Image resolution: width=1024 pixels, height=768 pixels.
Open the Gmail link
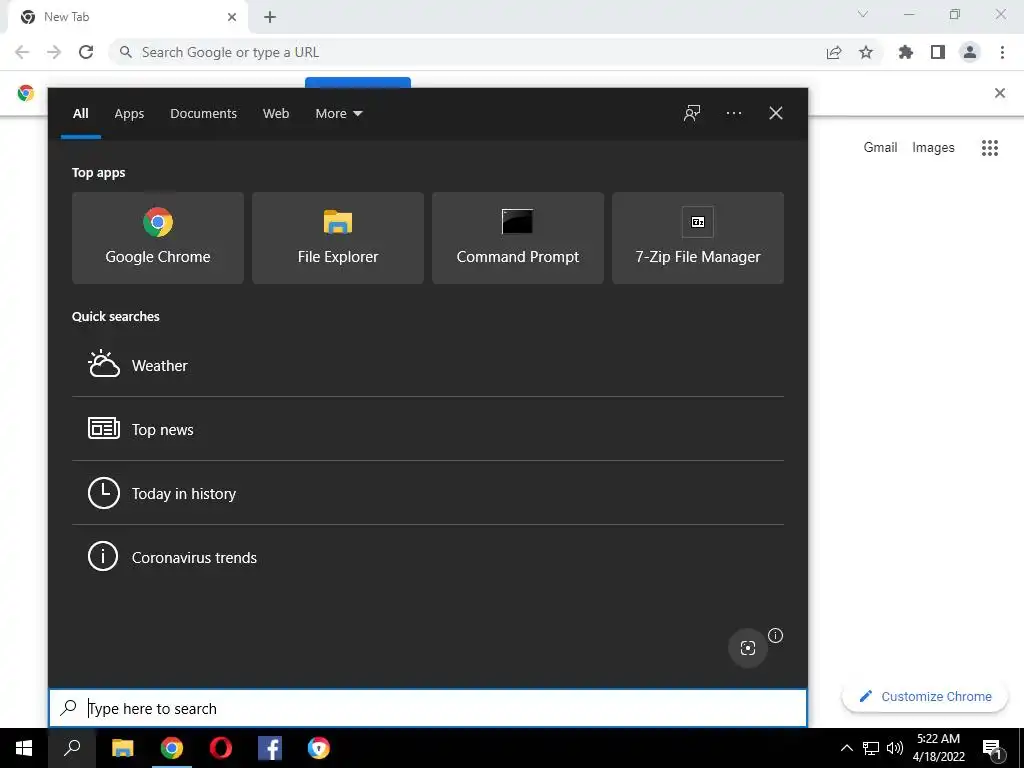[880, 148]
